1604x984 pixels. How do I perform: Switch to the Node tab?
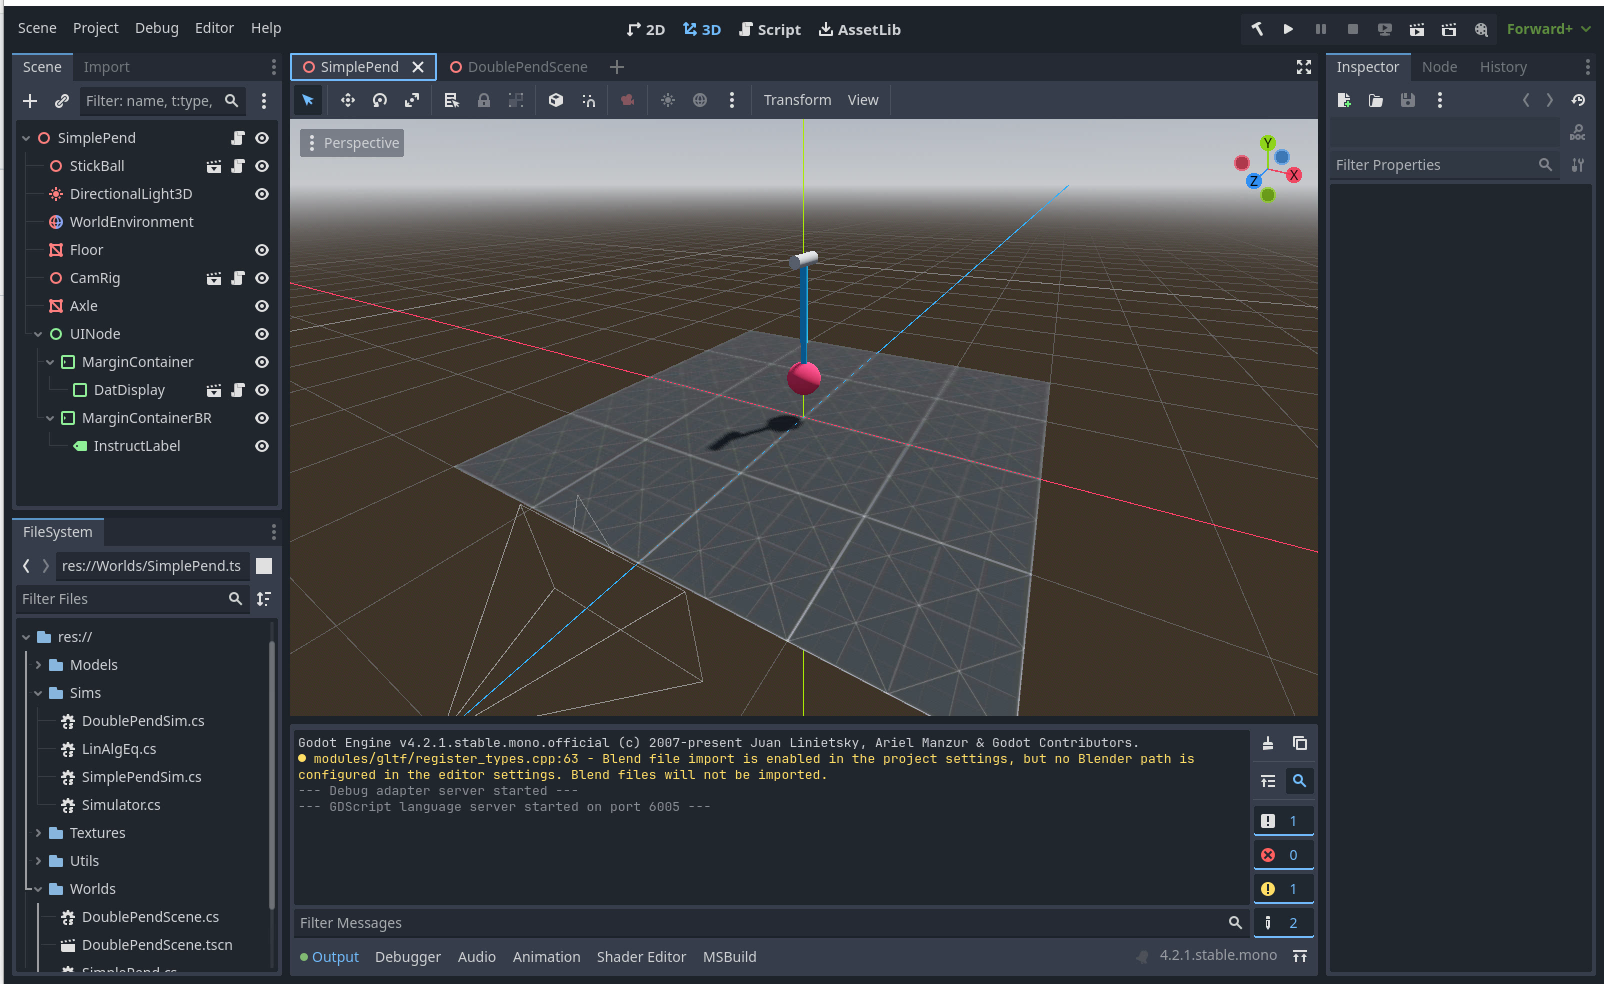[1440, 67]
